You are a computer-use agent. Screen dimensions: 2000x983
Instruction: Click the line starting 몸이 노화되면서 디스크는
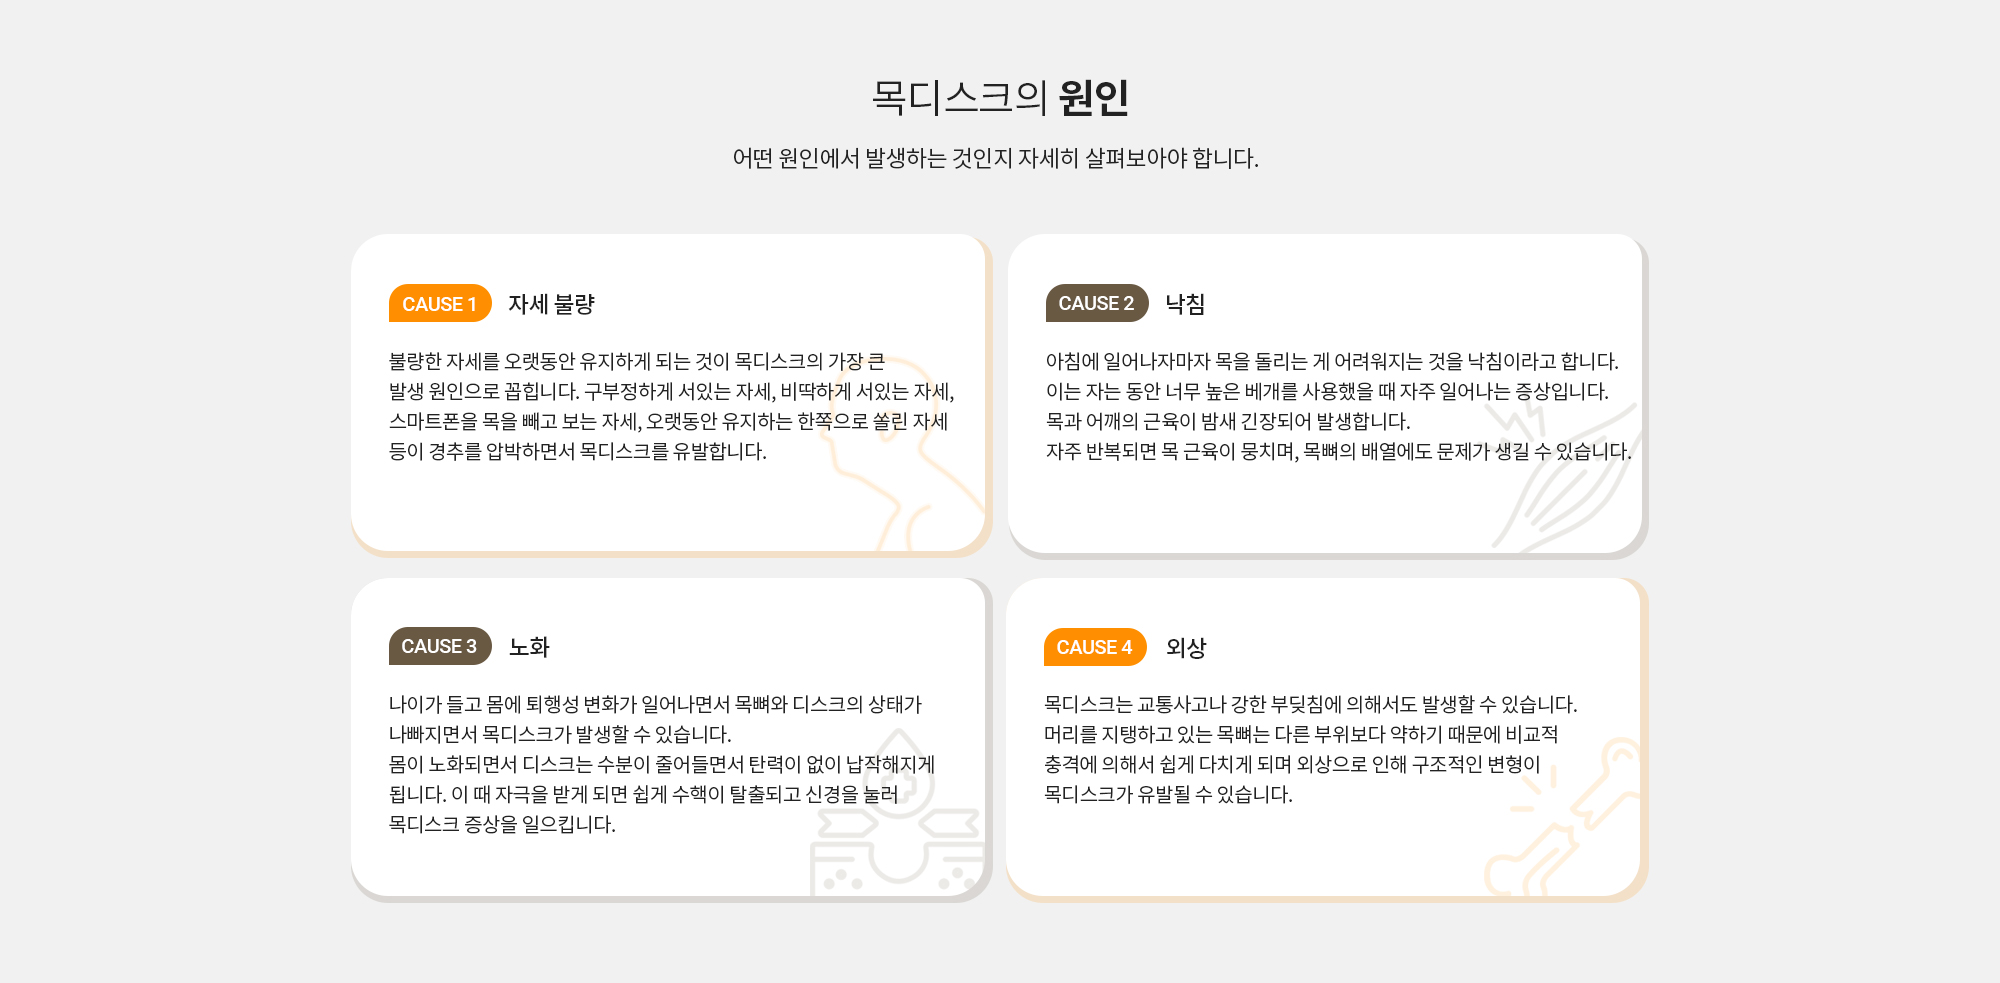tap(662, 764)
